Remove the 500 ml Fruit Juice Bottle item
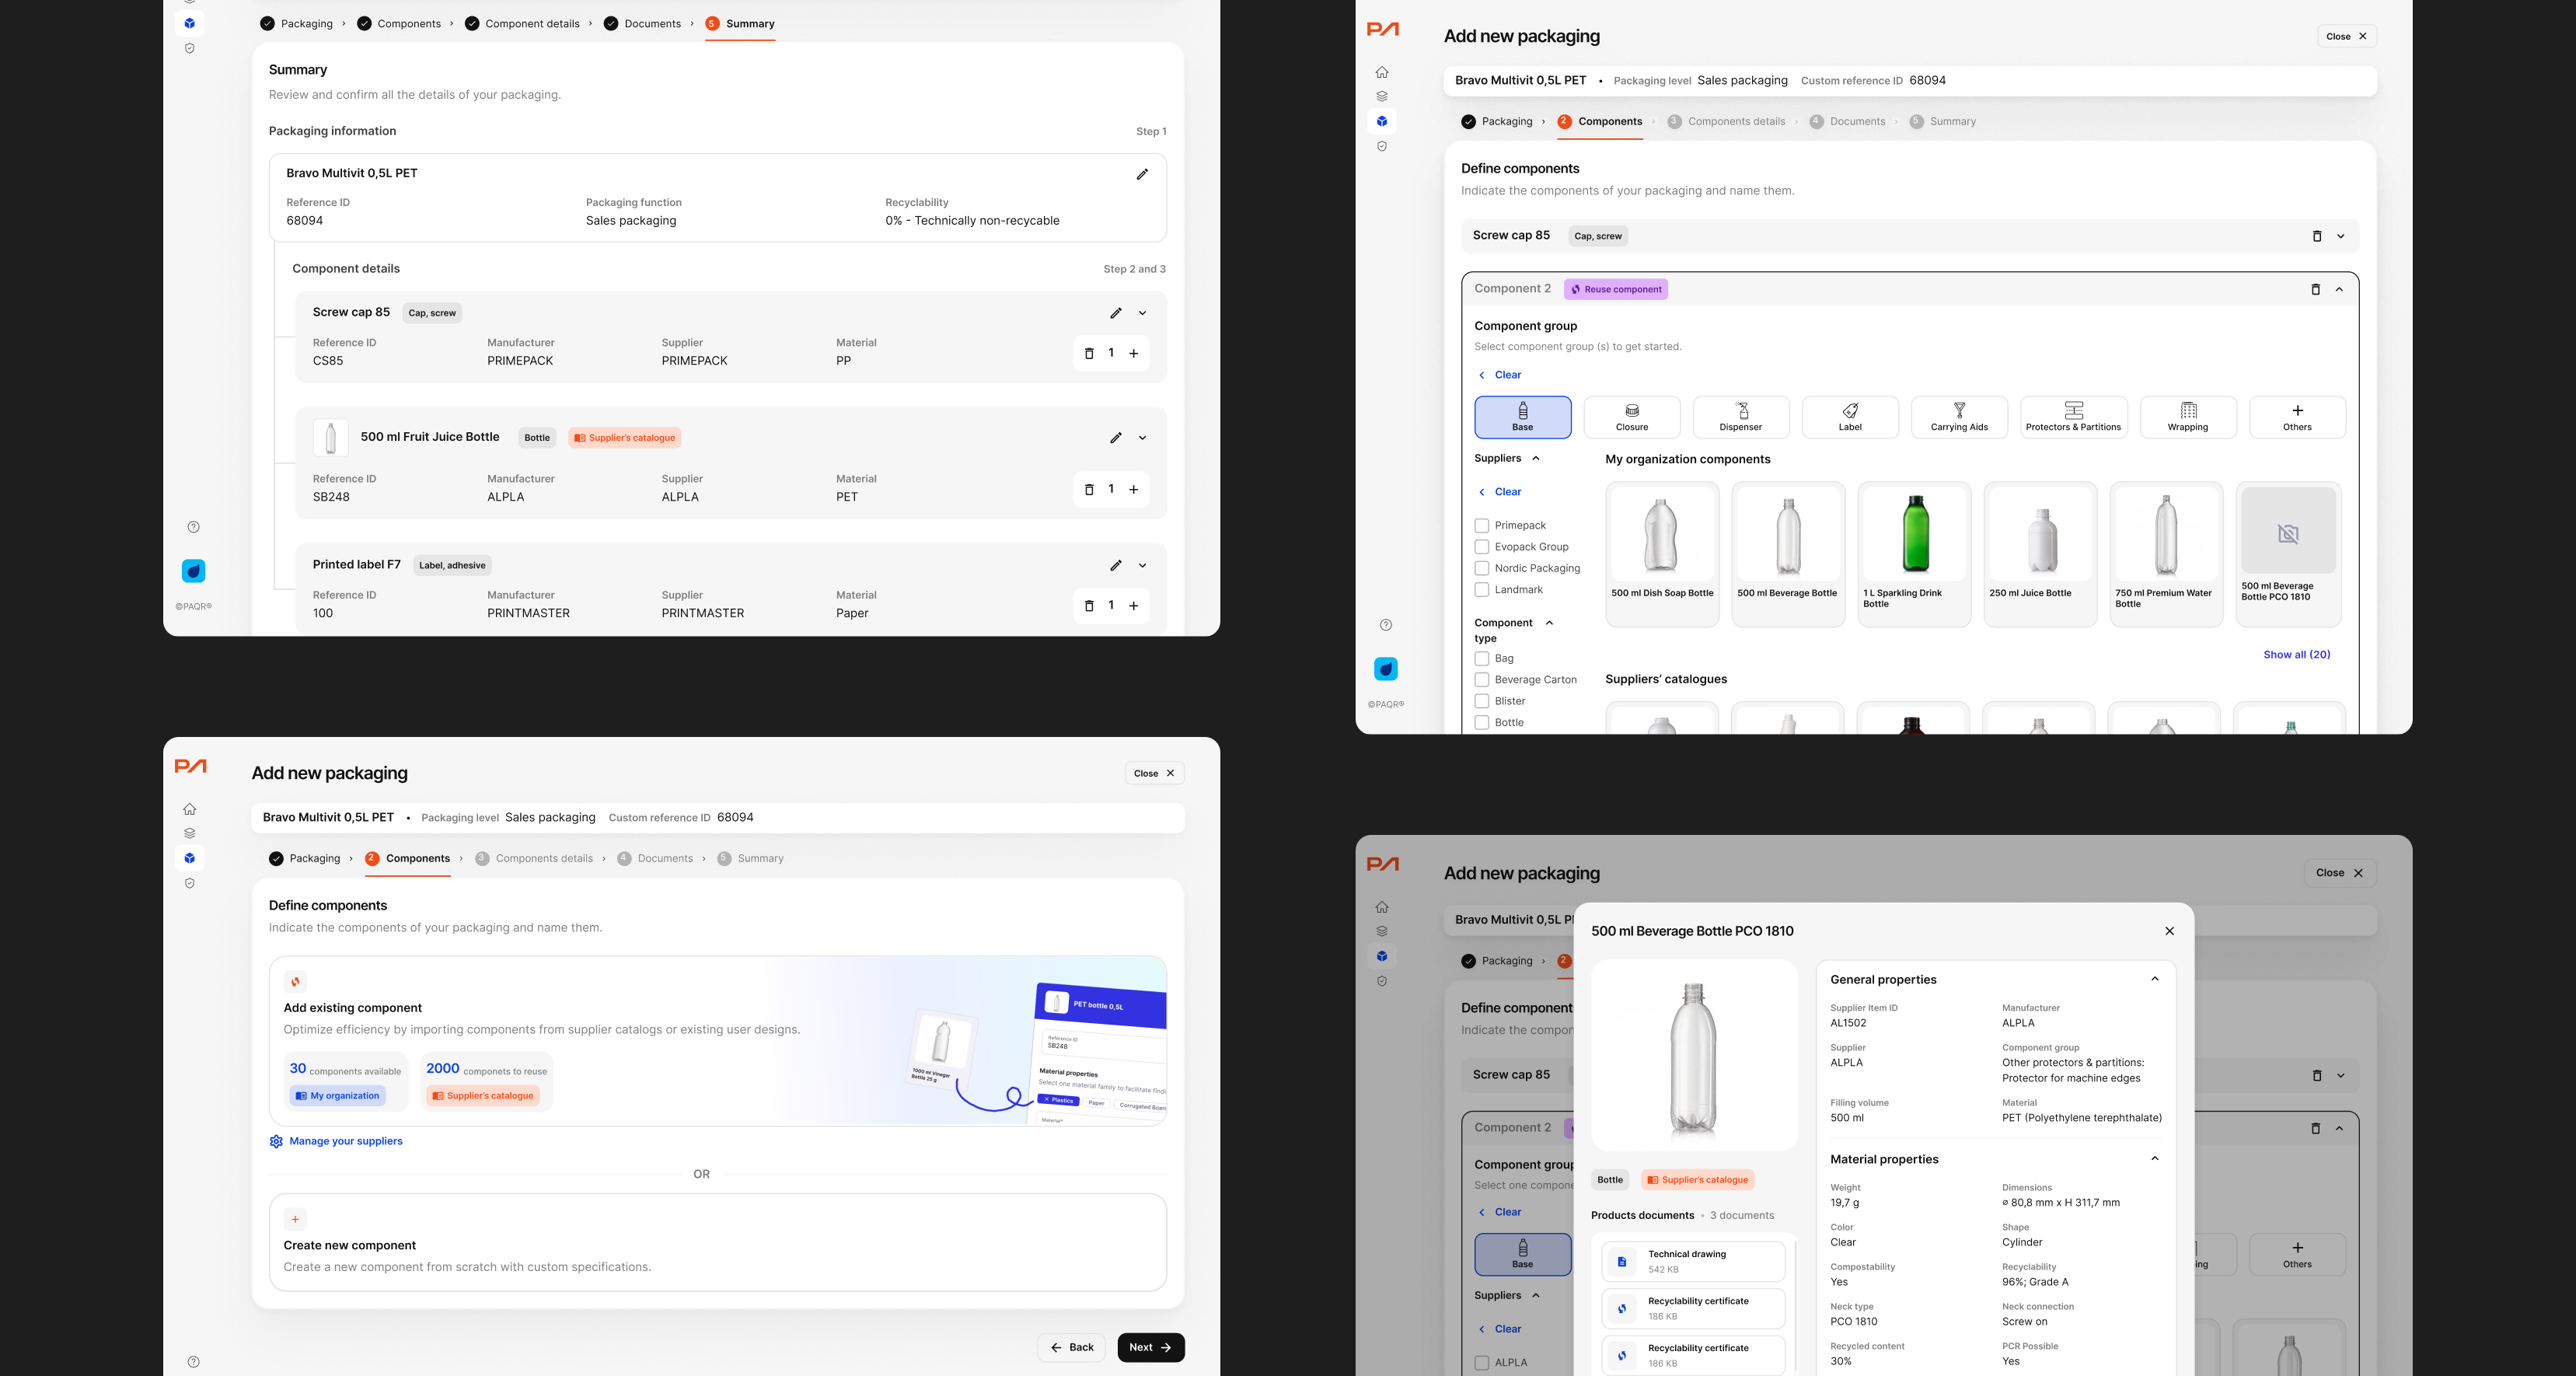The height and width of the screenshot is (1376, 2576). [1089, 490]
